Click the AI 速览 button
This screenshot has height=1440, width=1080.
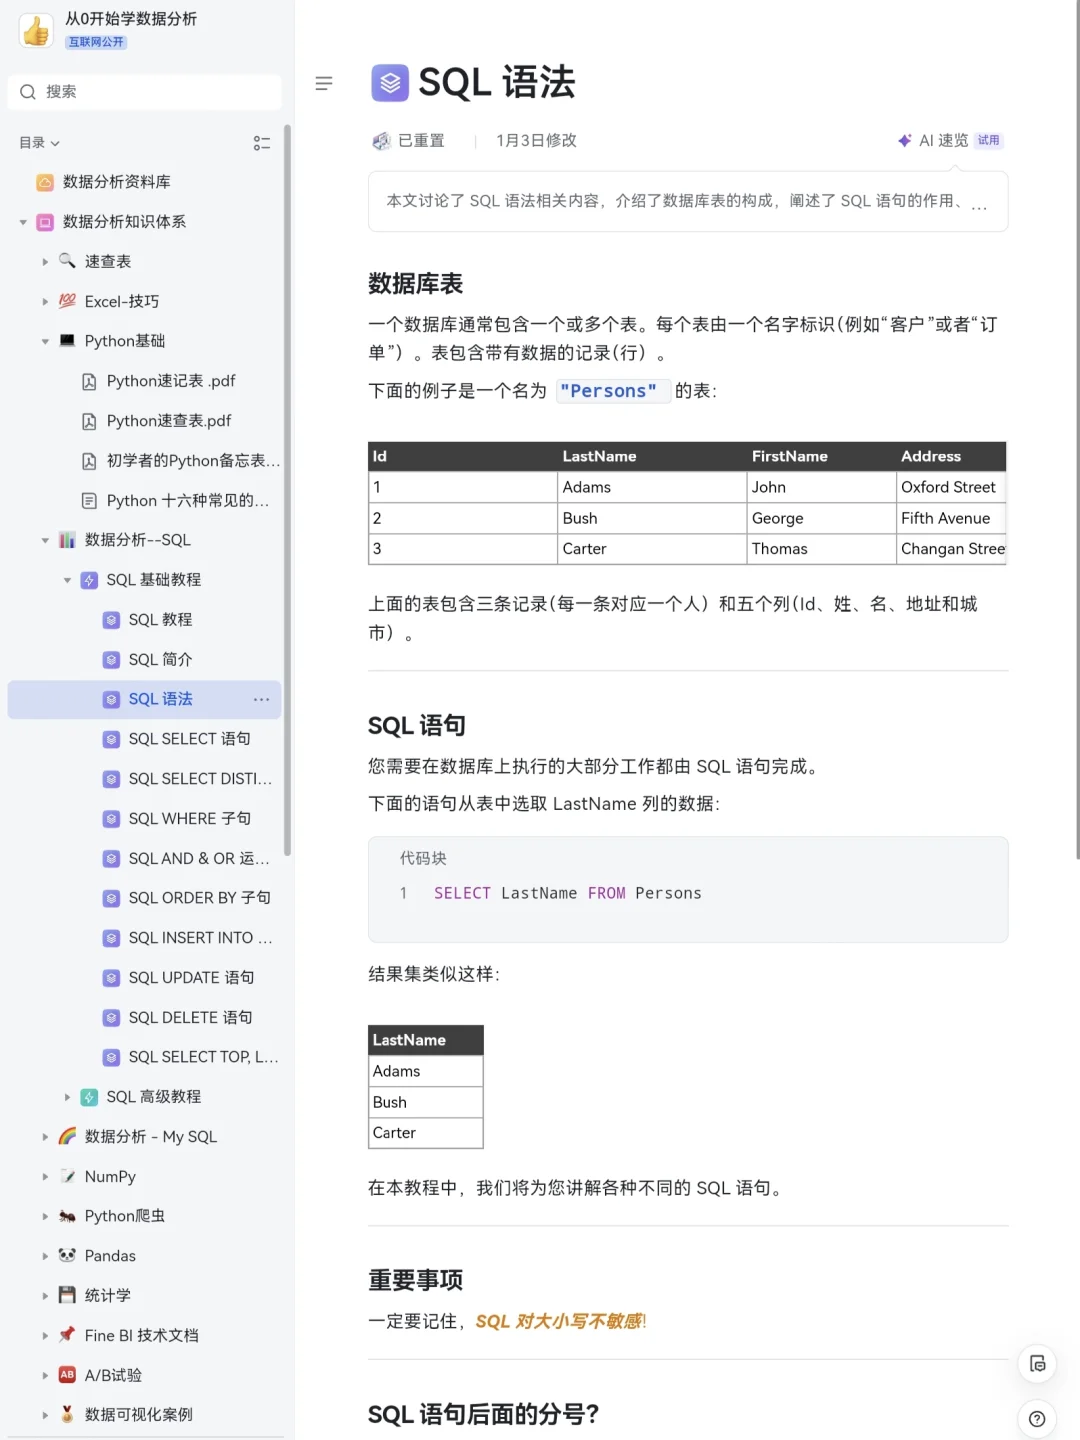(939, 140)
